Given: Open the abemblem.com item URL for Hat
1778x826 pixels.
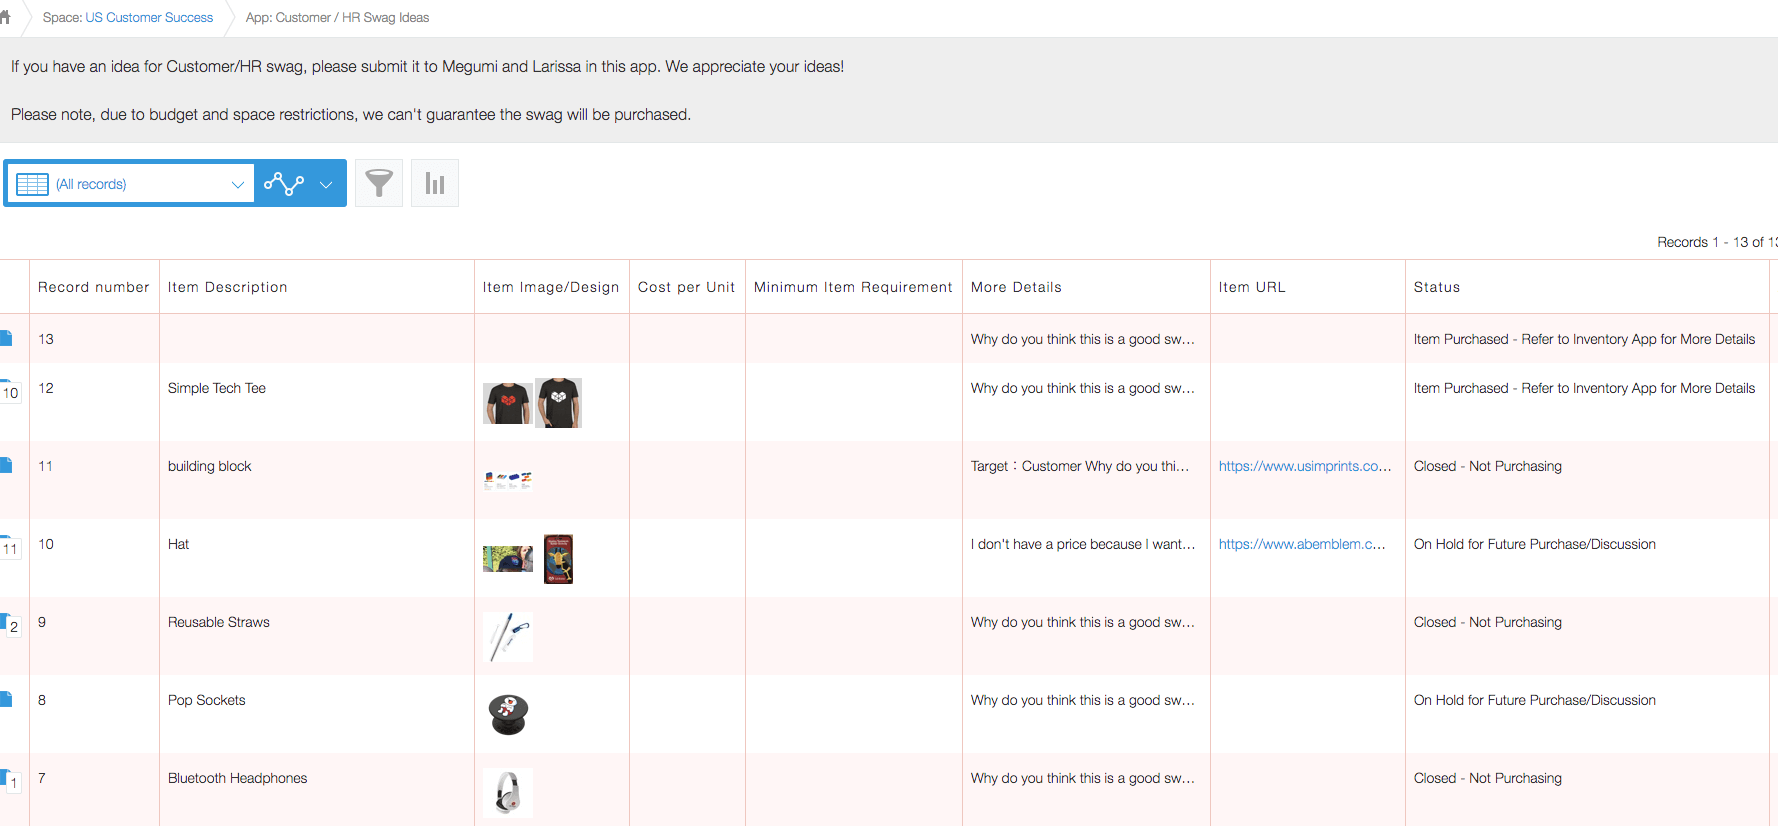Looking at the screenshot, I should [x=1301, y=544].
